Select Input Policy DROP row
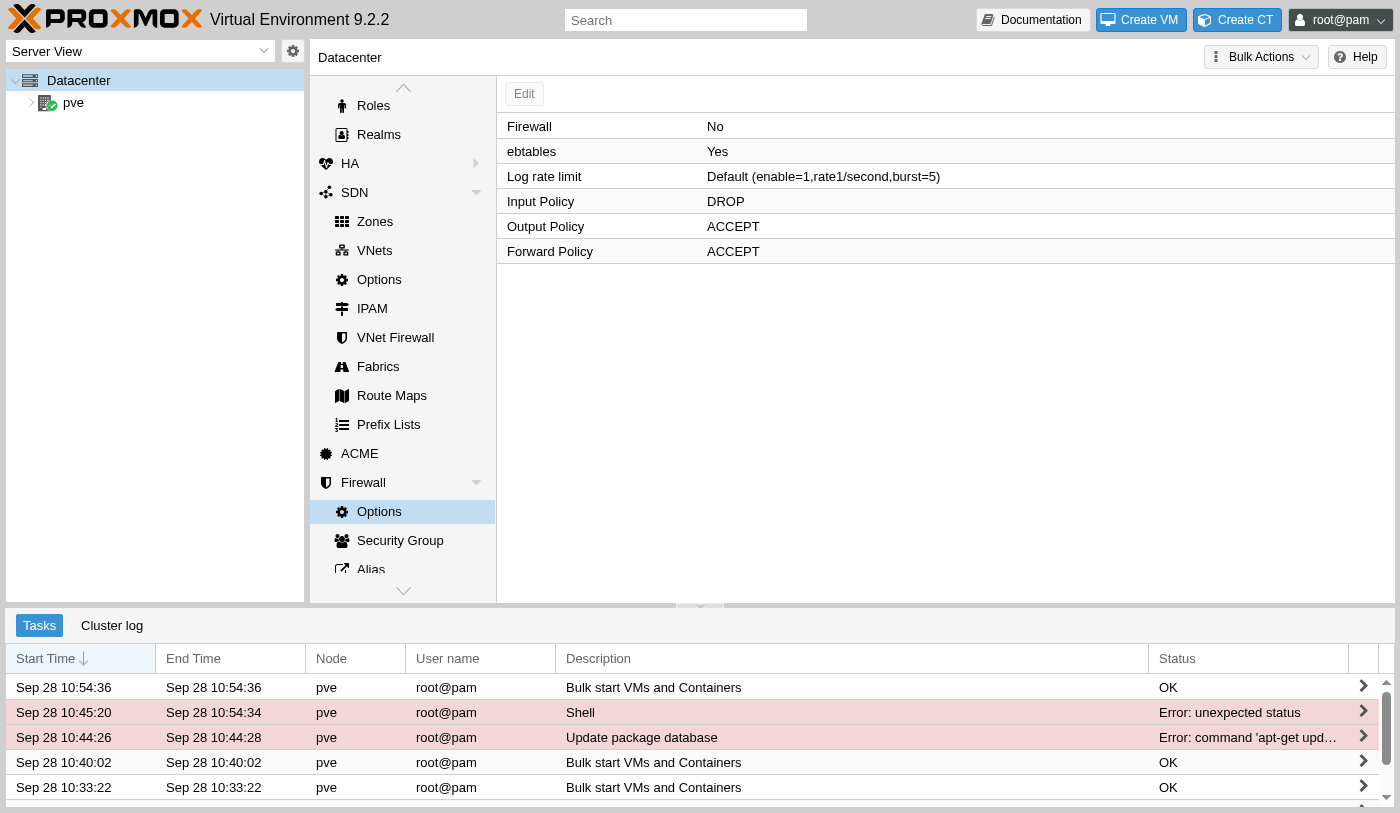Image resolution: width=1400 pixels, height=813 pixels. 945,201
